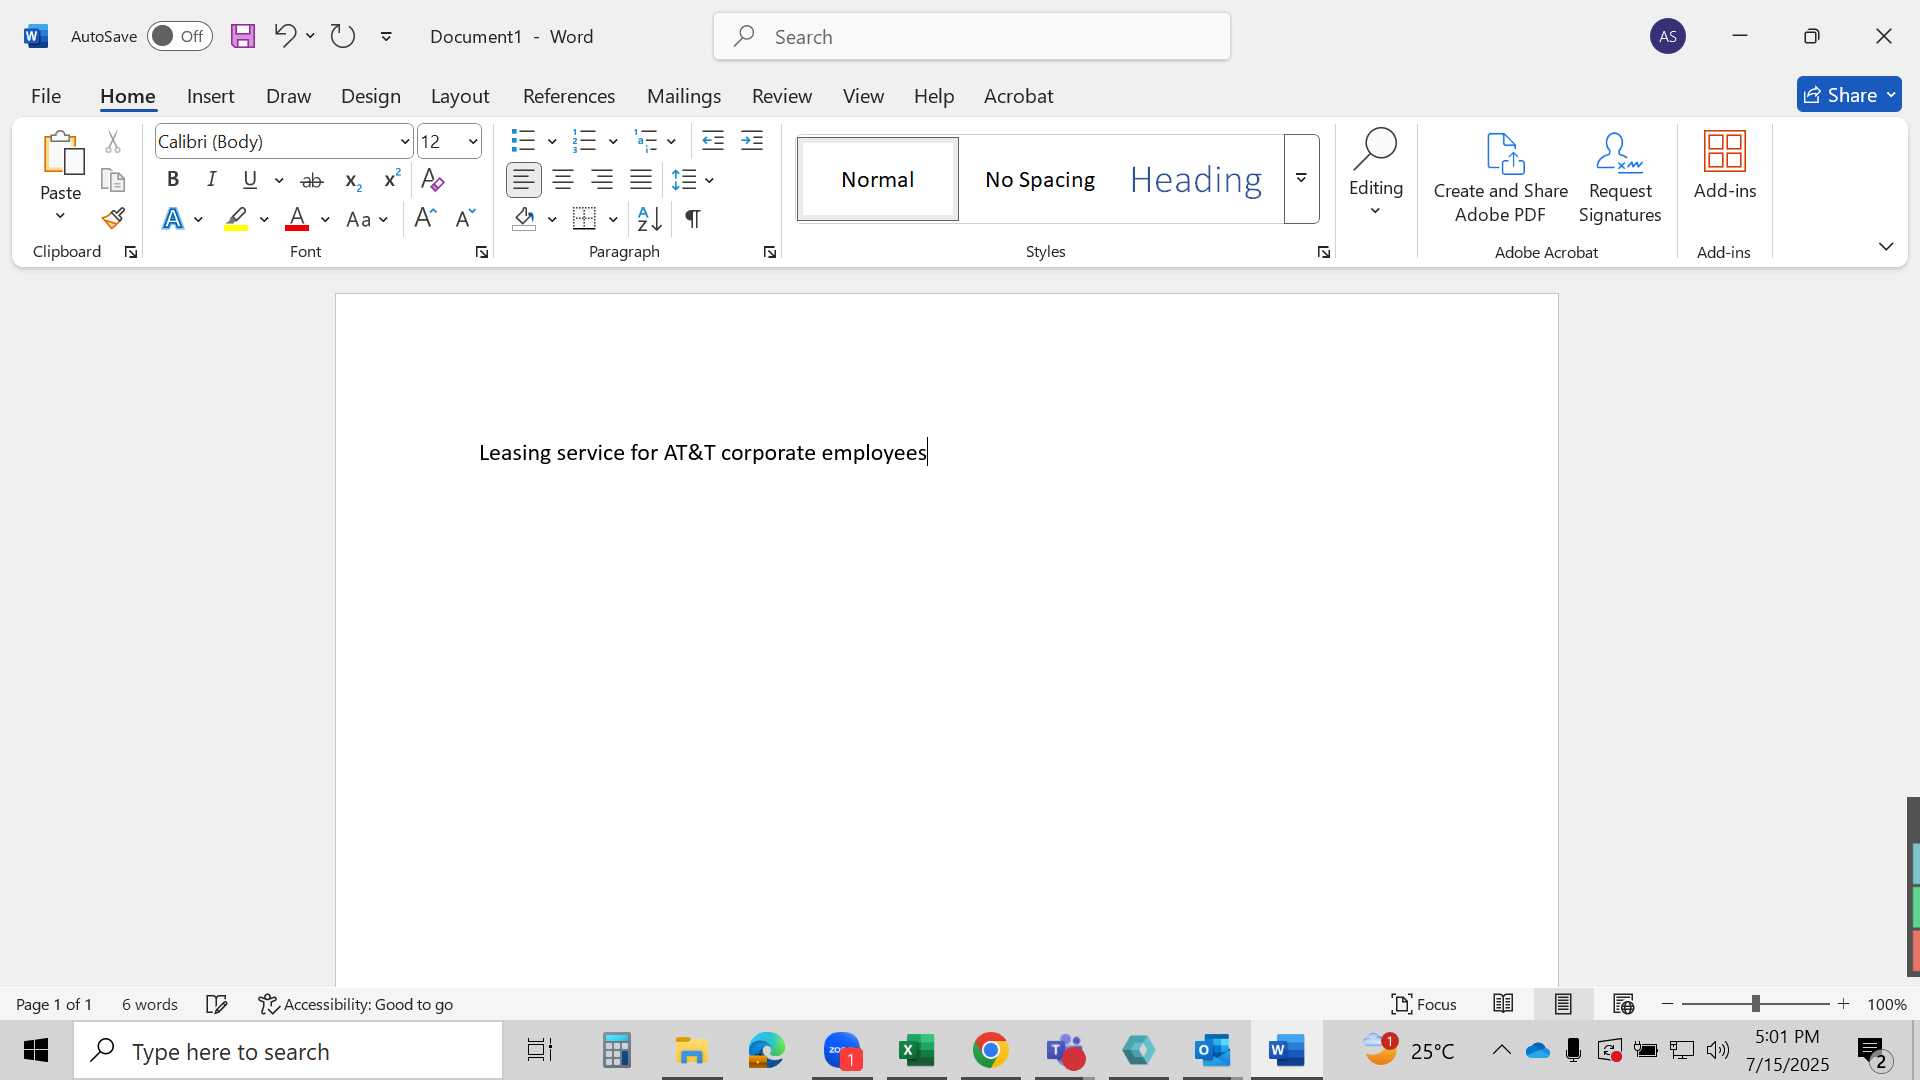Open Excel from the taskbar
The width and height of the screenshot is (1920, 1080).
[x=916, y=1050]
